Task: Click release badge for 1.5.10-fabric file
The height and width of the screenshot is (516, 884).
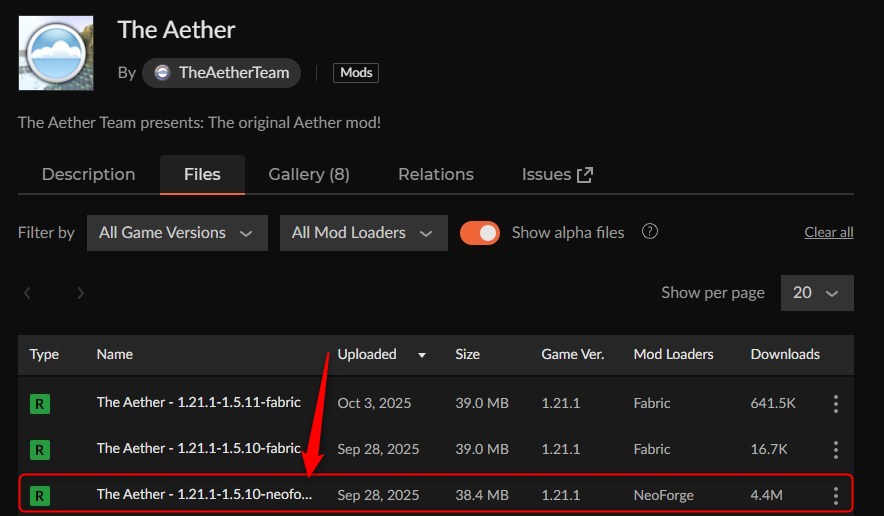Action: 39,450
